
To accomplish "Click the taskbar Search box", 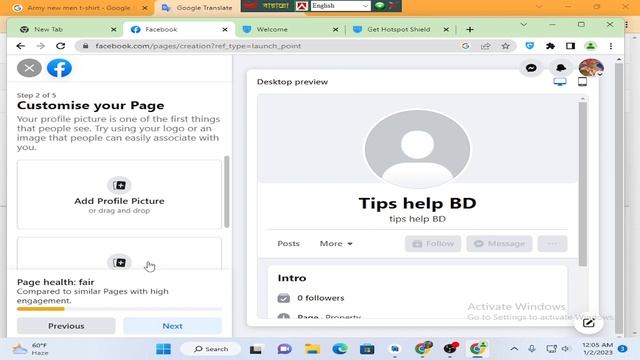I will click(x=211, y=349).
